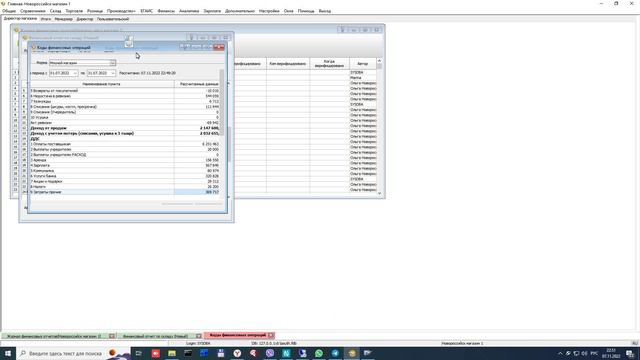Select the 2 Выплаты учредителям РАСХОД row
The image size is (640, 360).
point(124,155)
